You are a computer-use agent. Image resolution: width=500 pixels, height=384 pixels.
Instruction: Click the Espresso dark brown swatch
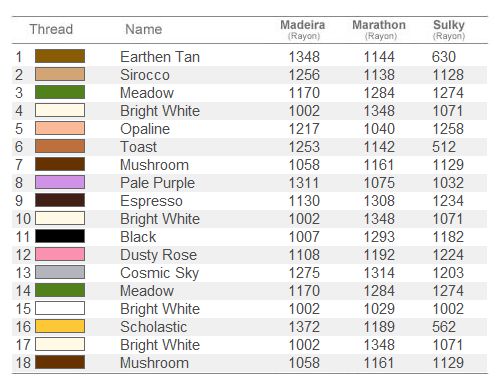60,200
